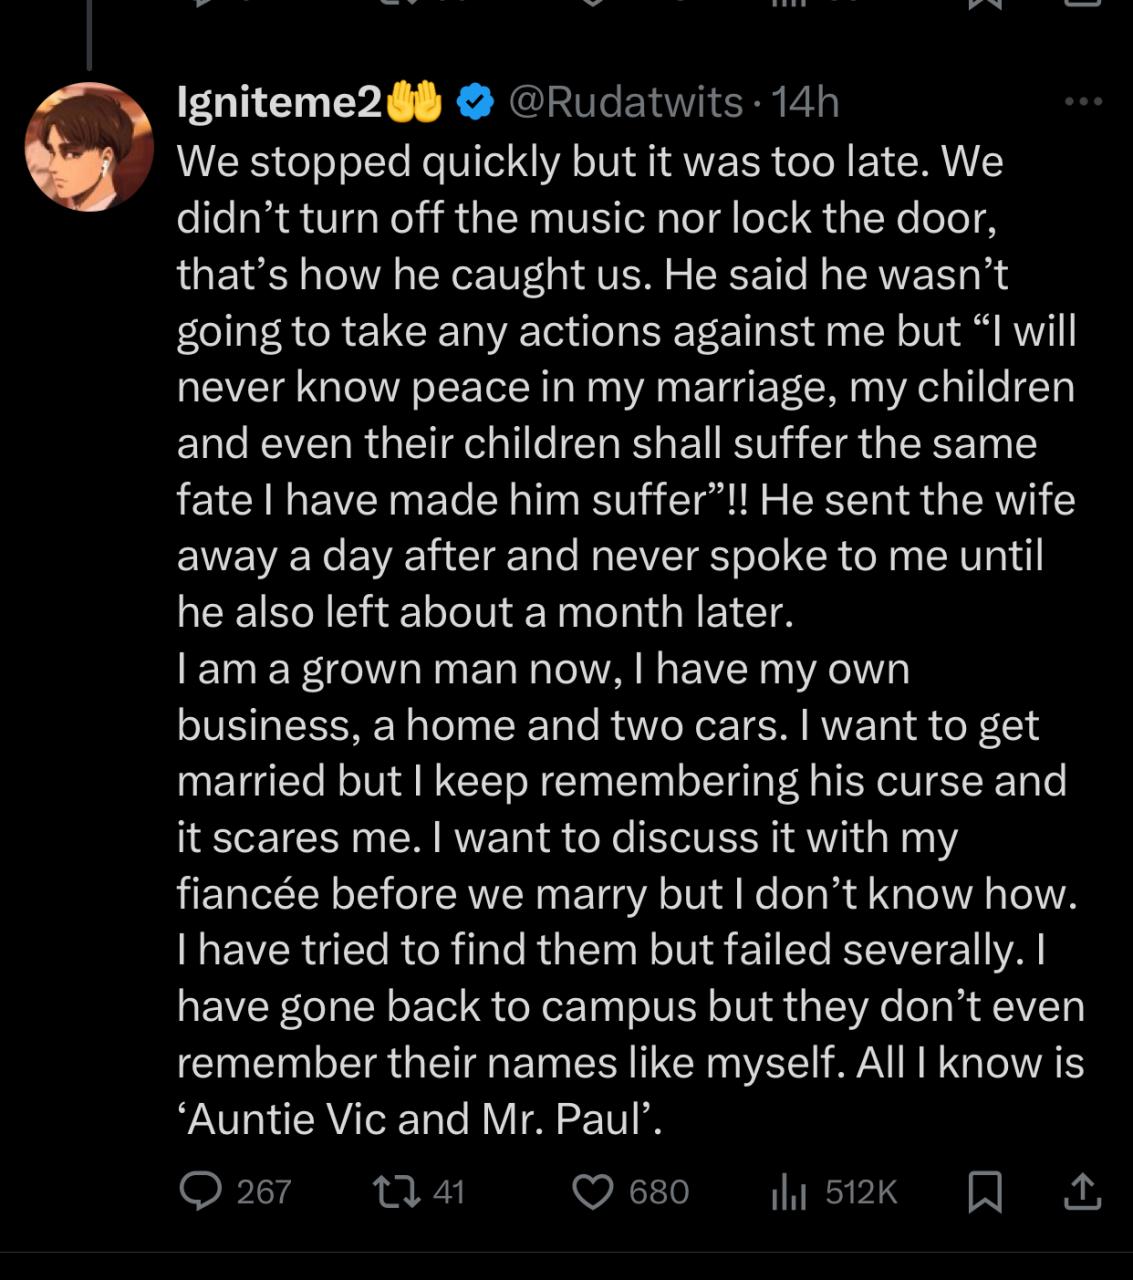View analytics showing 512K impressions
Image resolution: width=1133 pixels, height=1280 pixels.
791,1191
